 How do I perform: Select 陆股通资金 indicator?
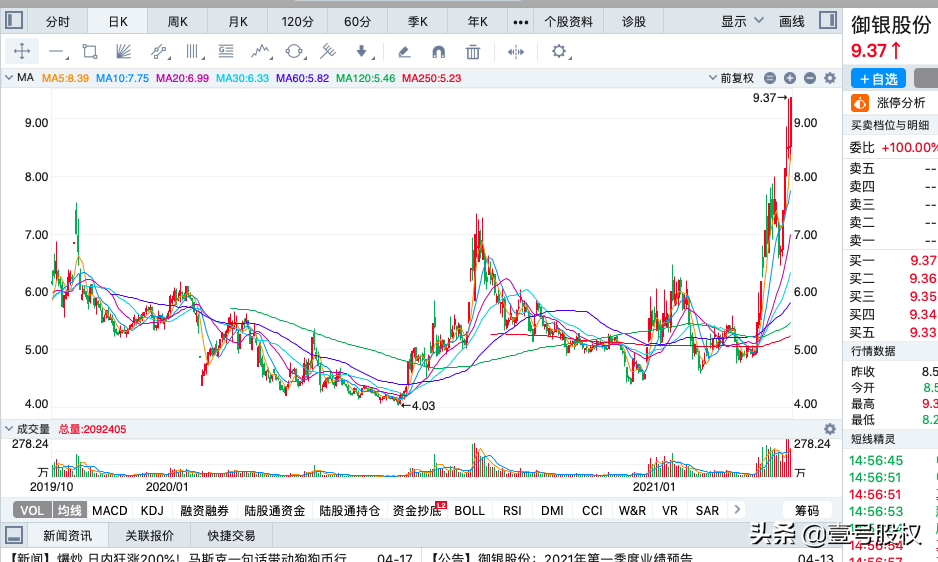(275, 510)
